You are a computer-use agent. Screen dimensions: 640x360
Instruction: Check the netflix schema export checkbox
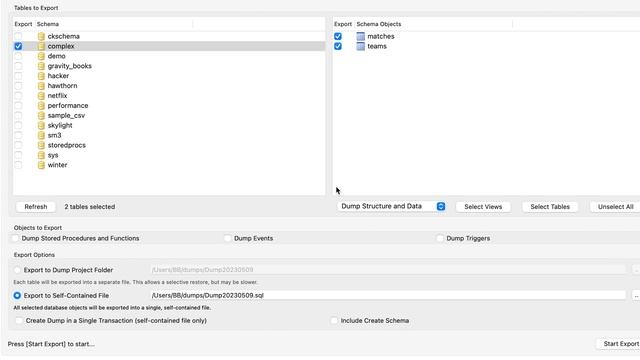click(x=18, y=96)
